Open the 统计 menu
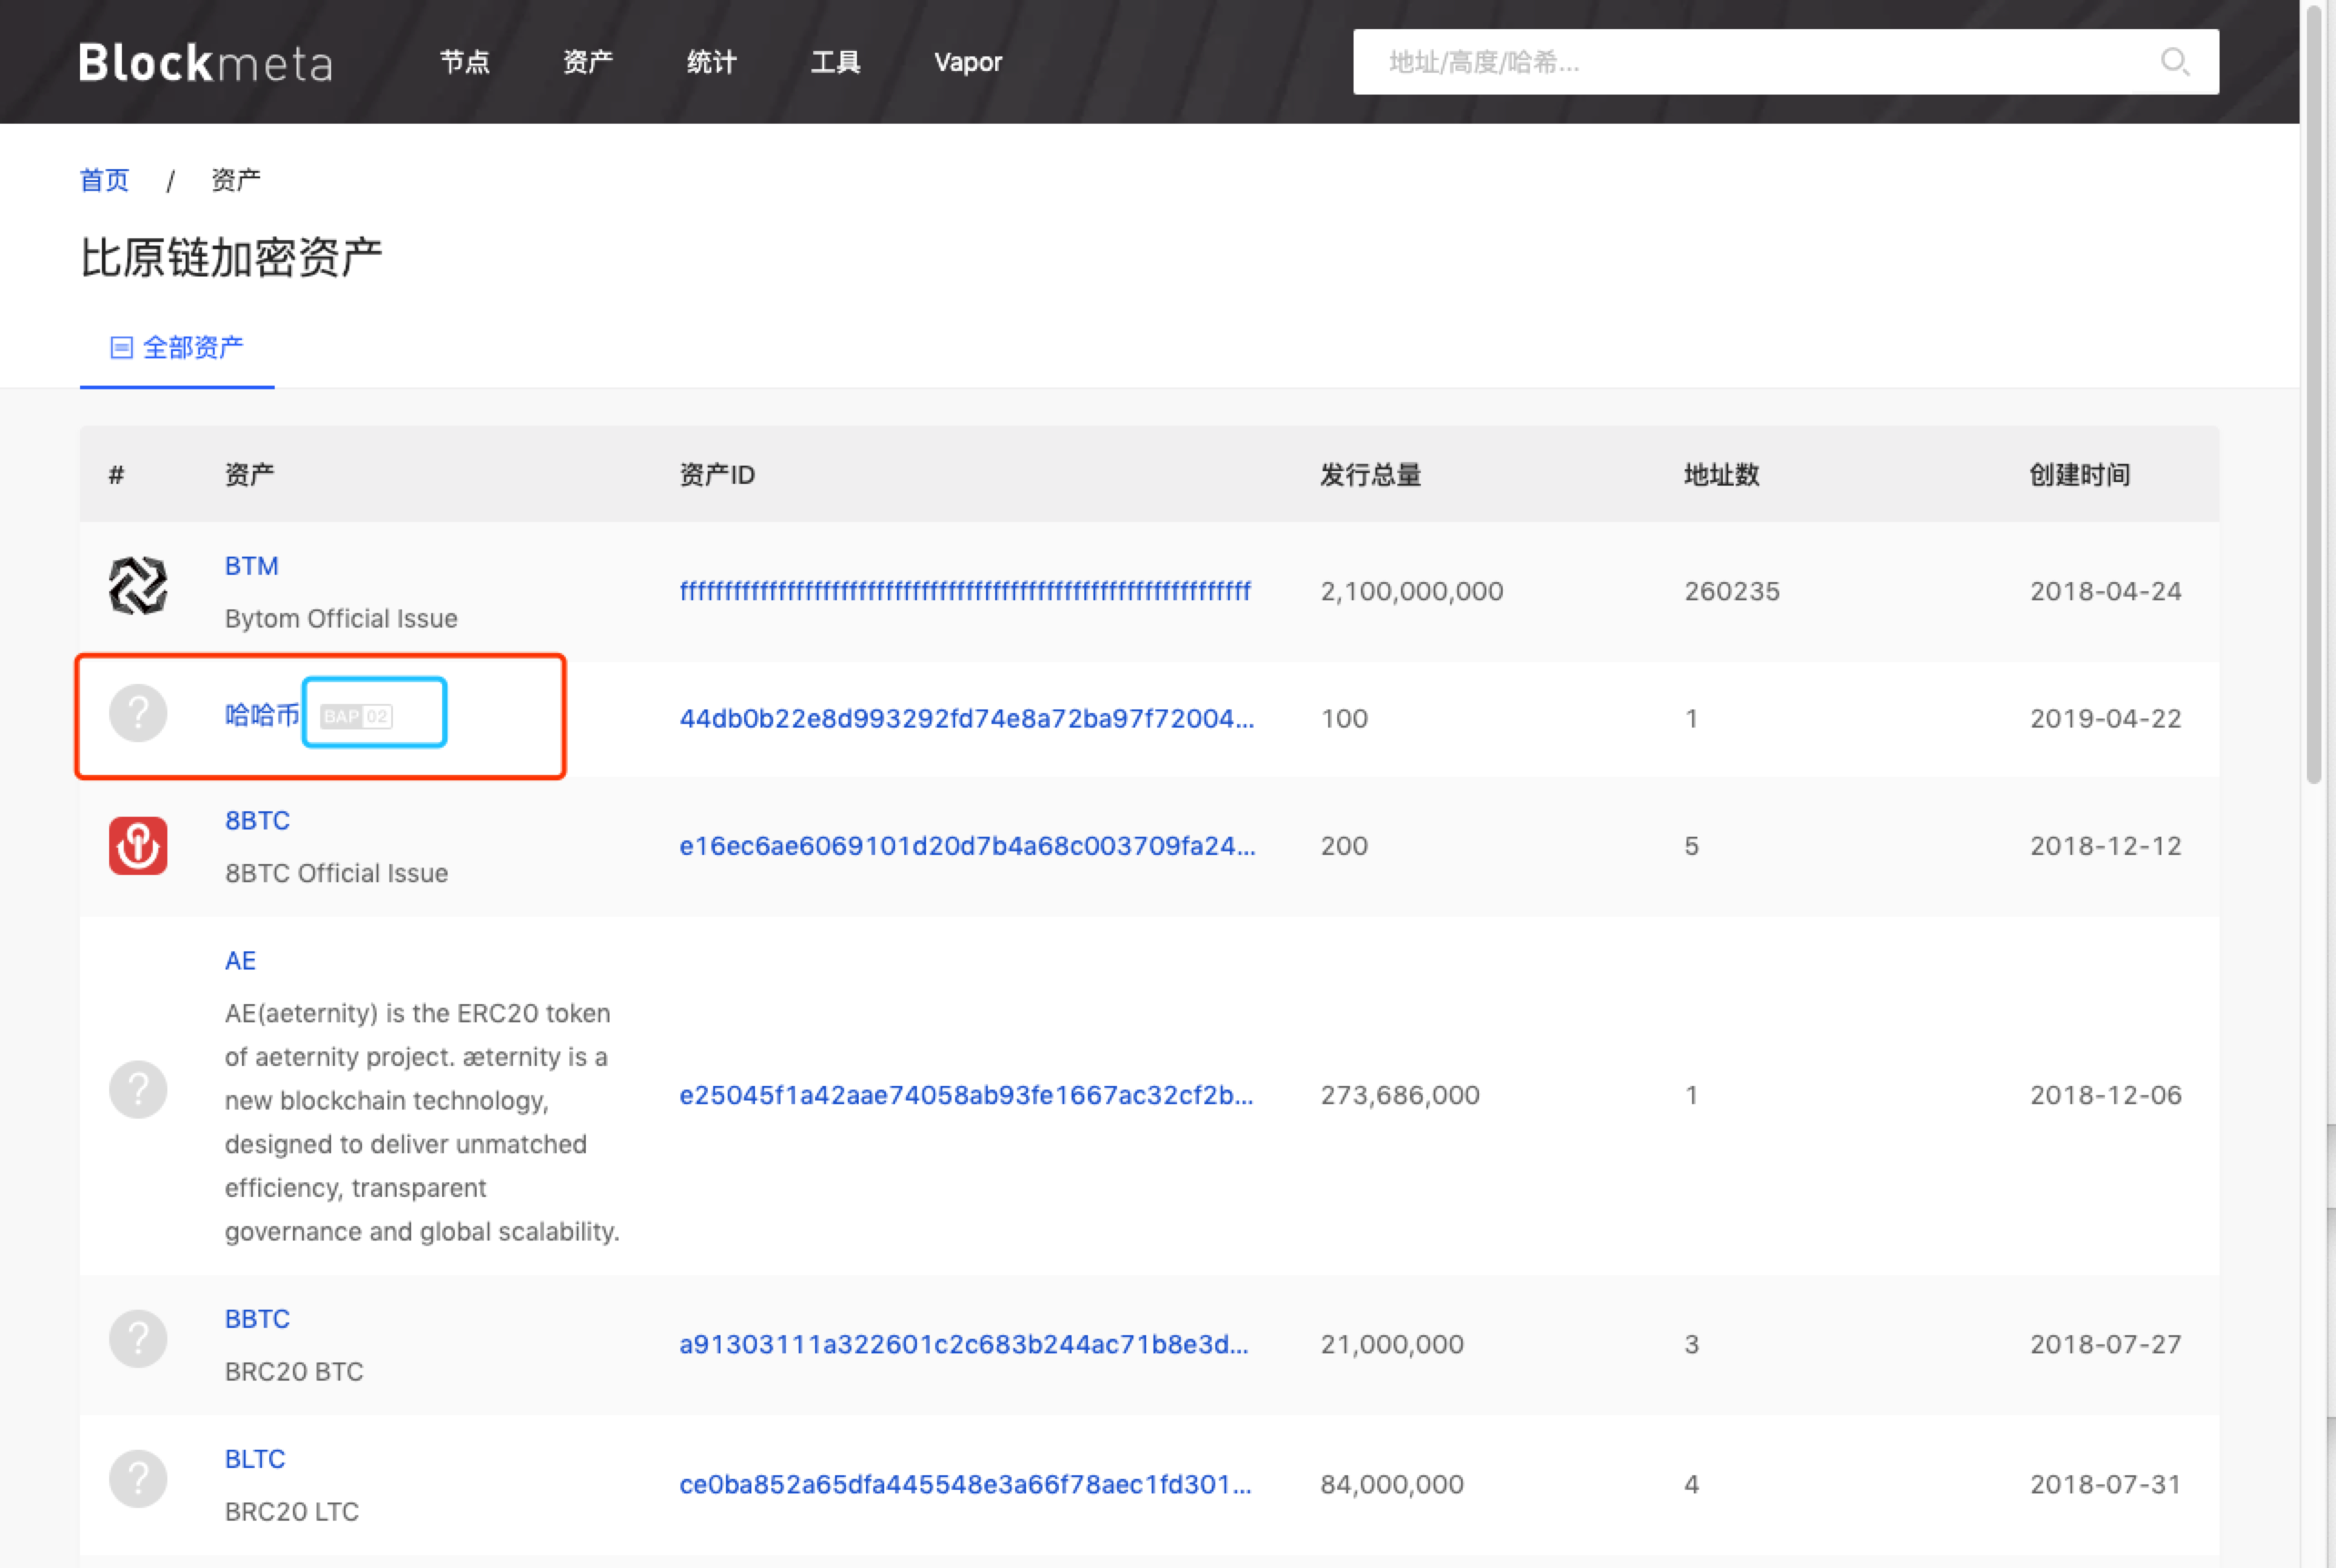Viewport: 2336px width, 1568px height. (712, 62)
